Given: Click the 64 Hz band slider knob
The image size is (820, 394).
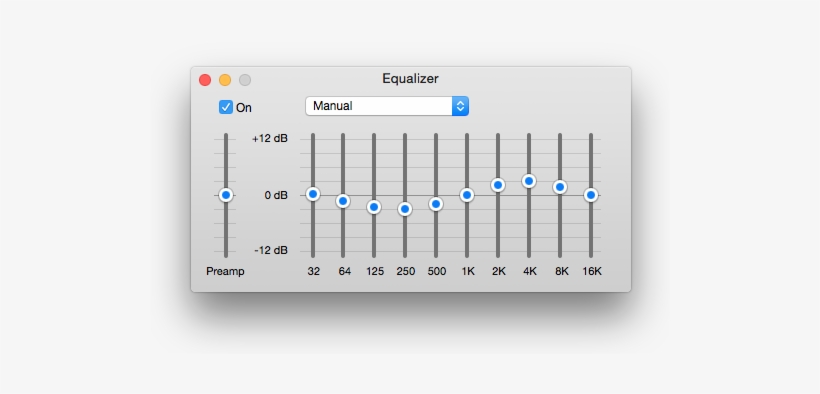Looking at the screenshot, I should coord(343,201).
